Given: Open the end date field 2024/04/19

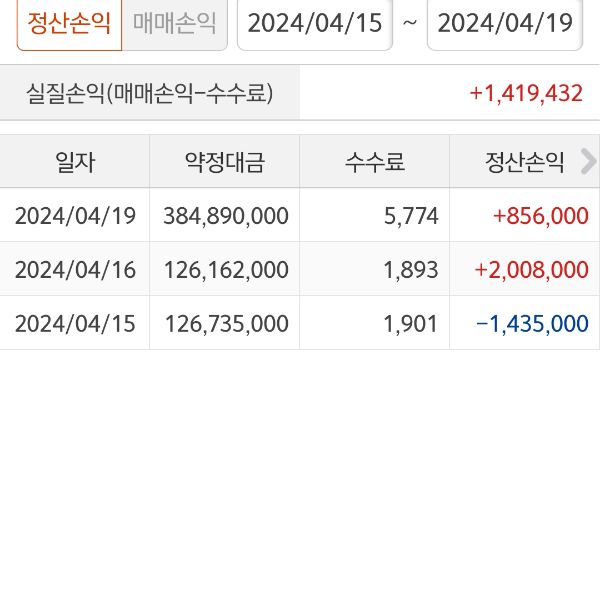Looking at the screenshot, I should tap(505, 23).
